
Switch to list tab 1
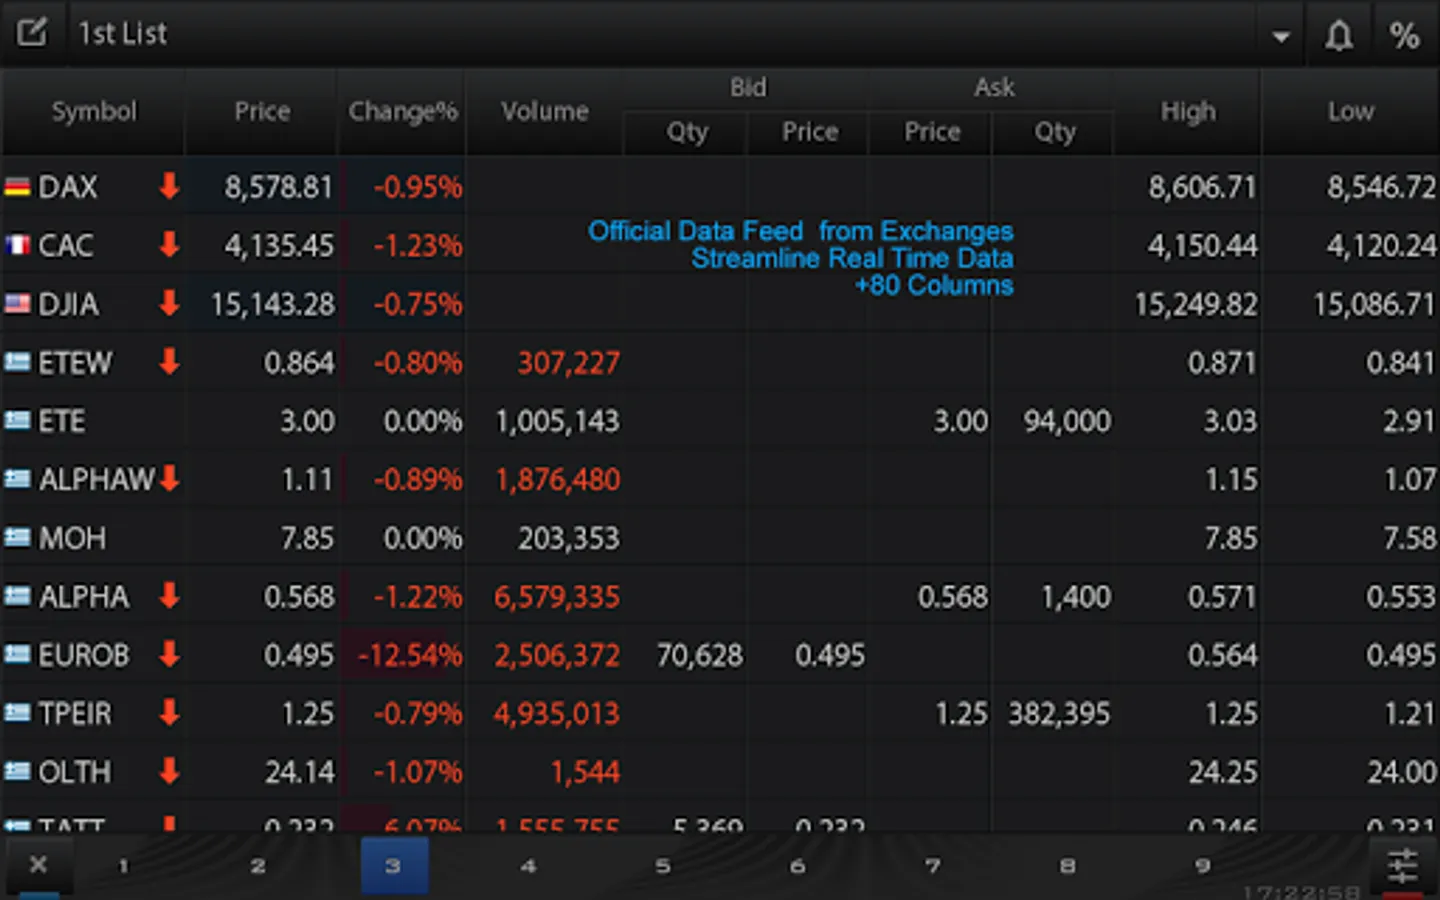pyautogui.click(x=123, y=866)
